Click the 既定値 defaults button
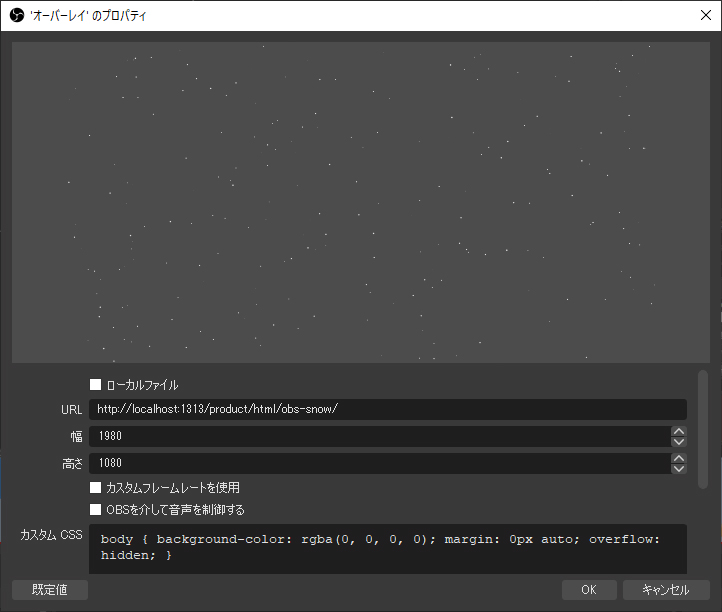The height and width of the screenshot is (612, 722). [50, 590]
